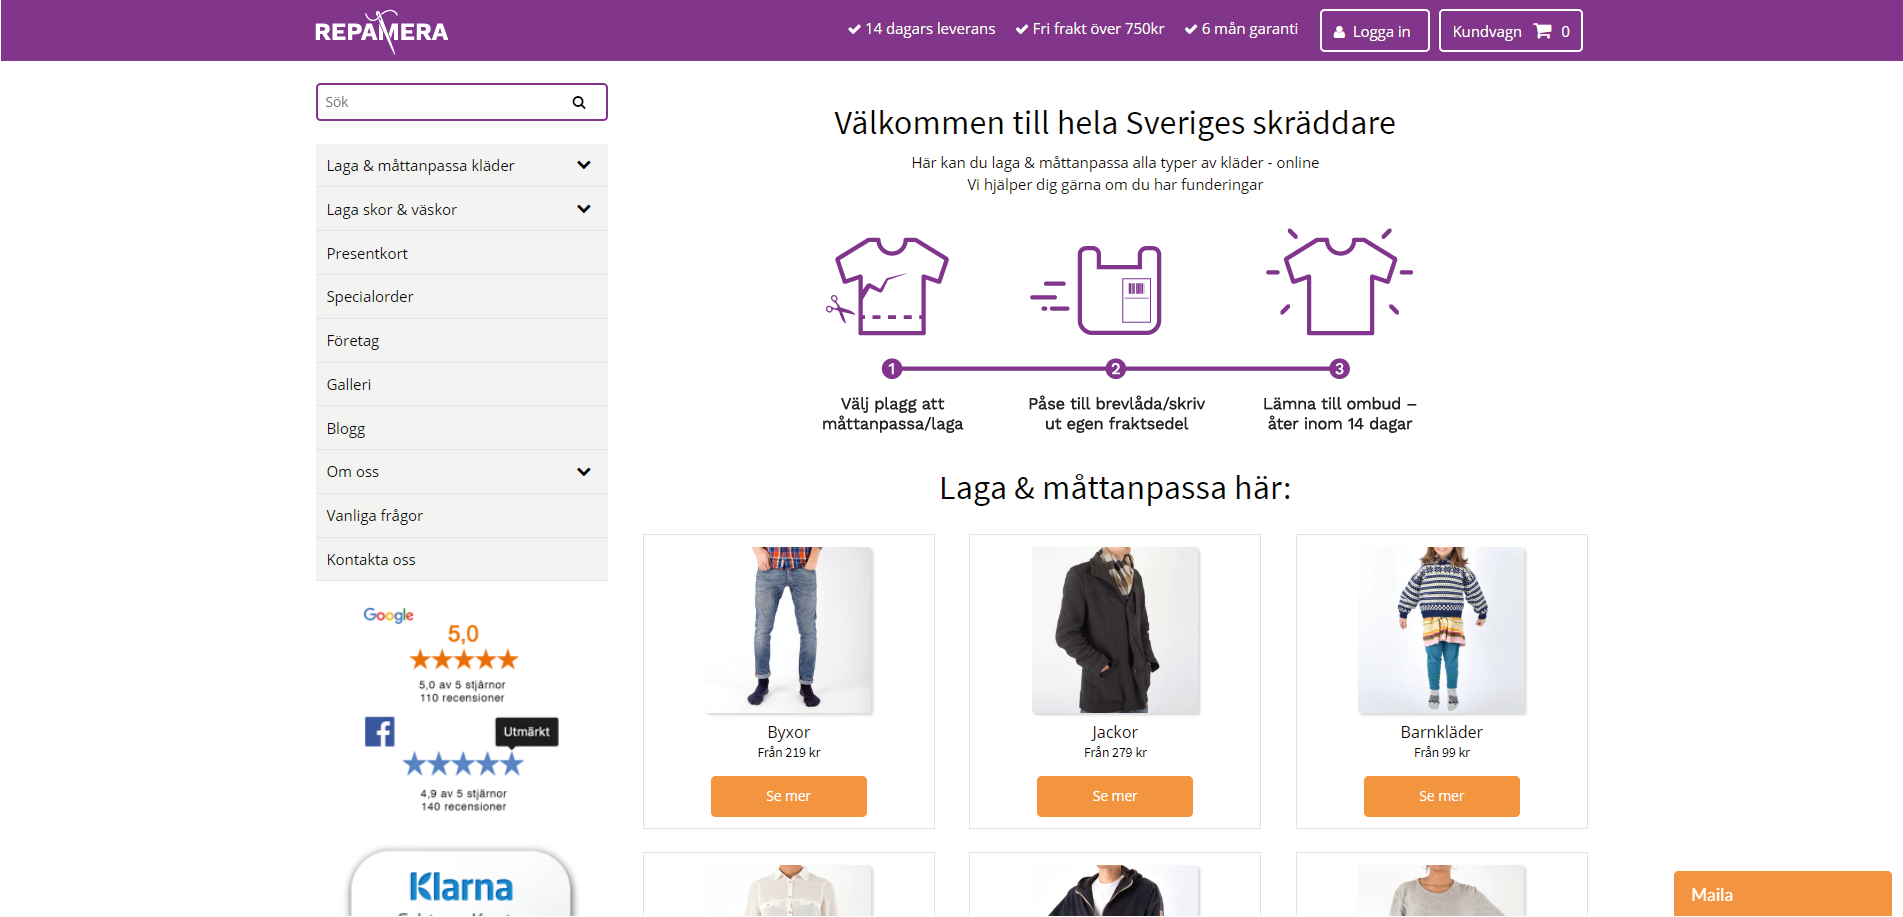Viewport: 1903px width, 917px height.
Task: Click Se mer under Barnkläder
Action: point(1442,796)
